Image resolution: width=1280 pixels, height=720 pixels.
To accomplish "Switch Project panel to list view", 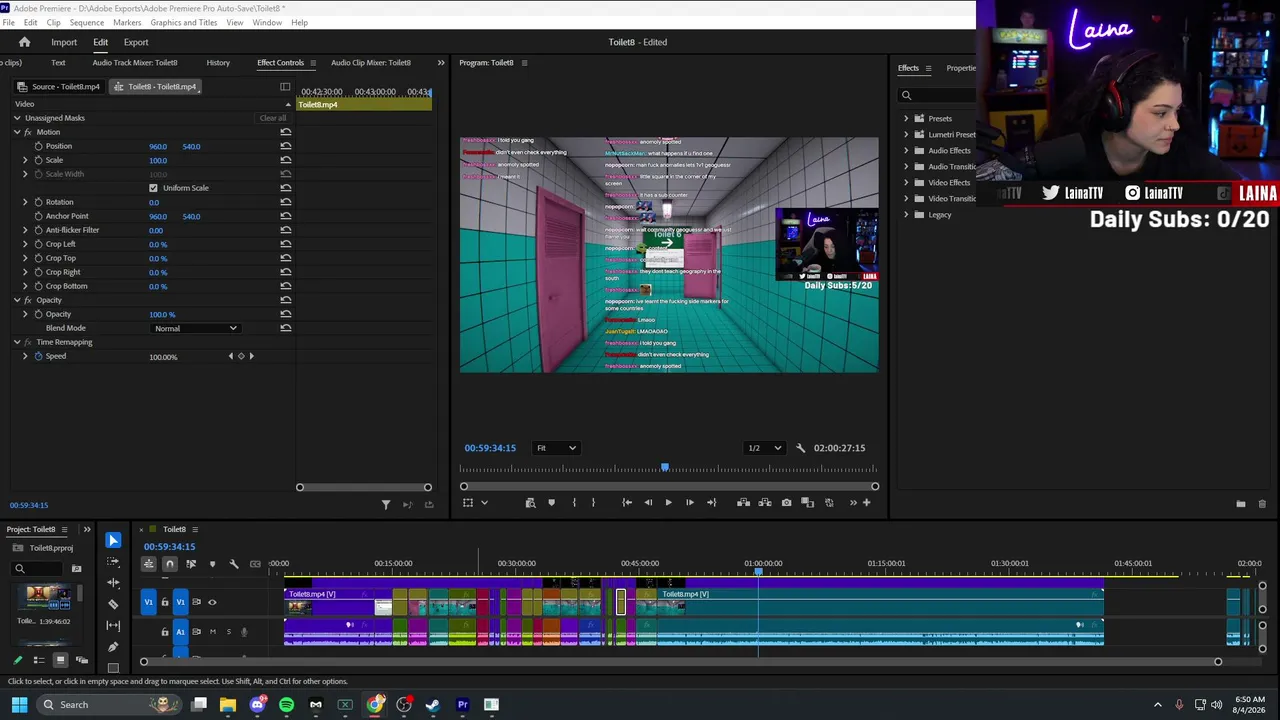I will 38,660.
